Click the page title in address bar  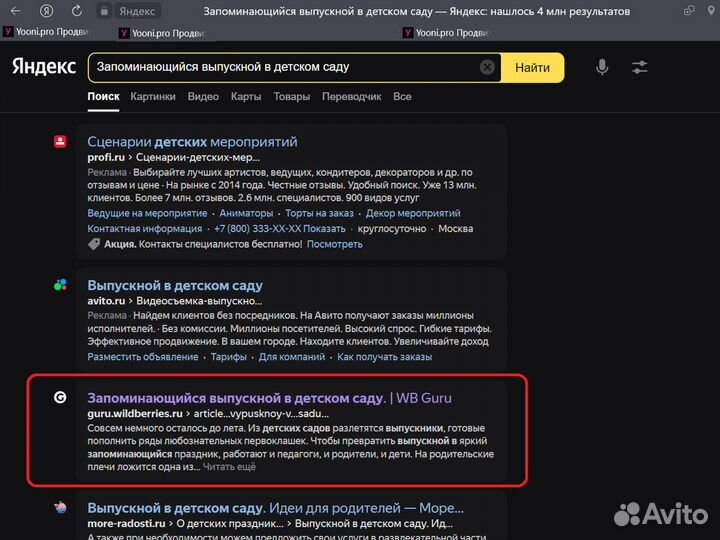coord(416,11)
